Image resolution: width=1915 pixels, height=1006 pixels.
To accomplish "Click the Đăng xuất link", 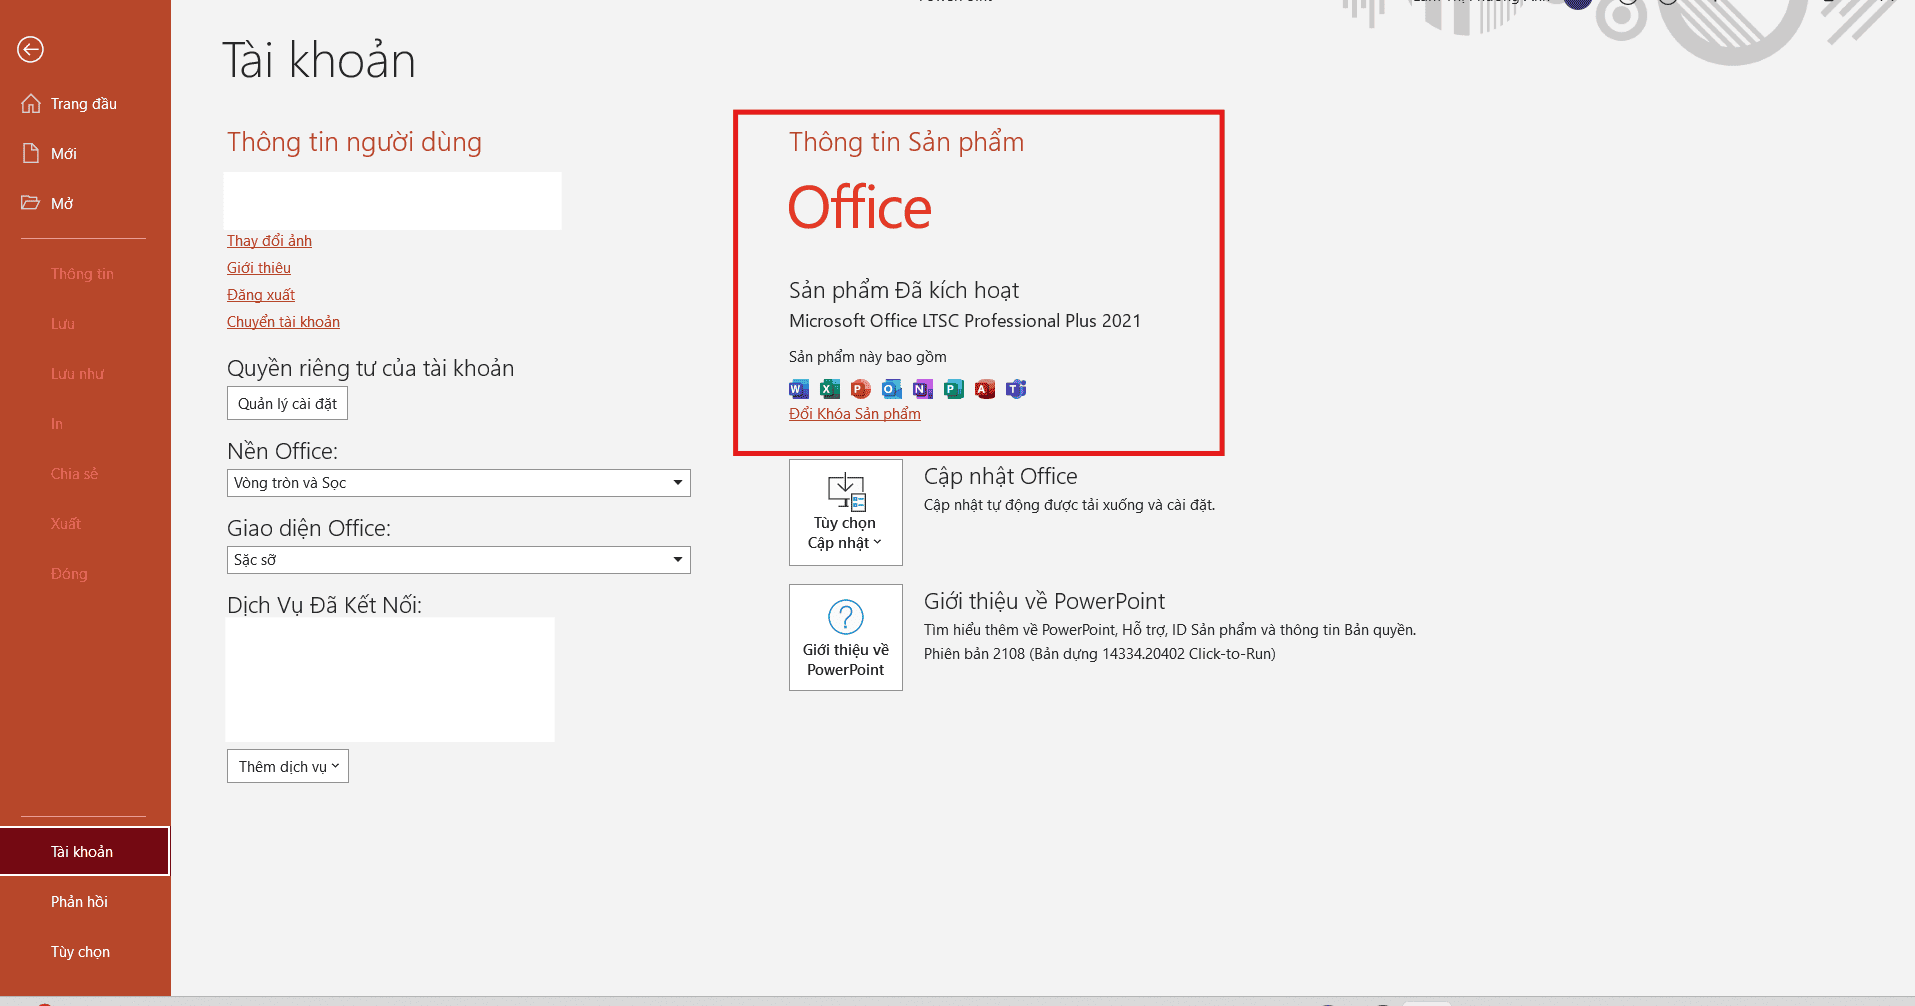I will coord(260,294).
